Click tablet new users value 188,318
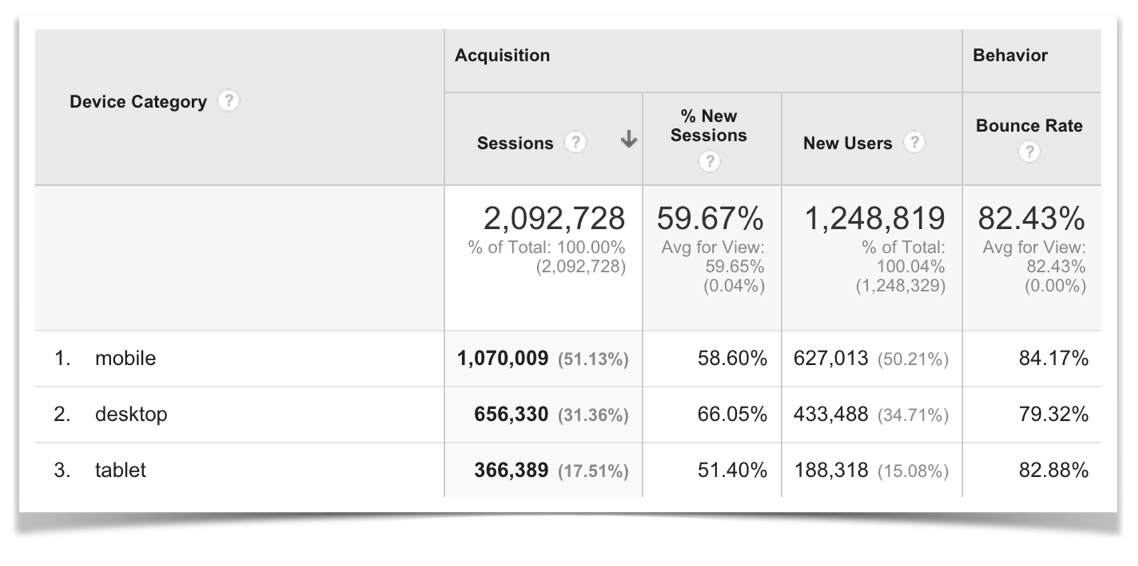 [828, 469]
